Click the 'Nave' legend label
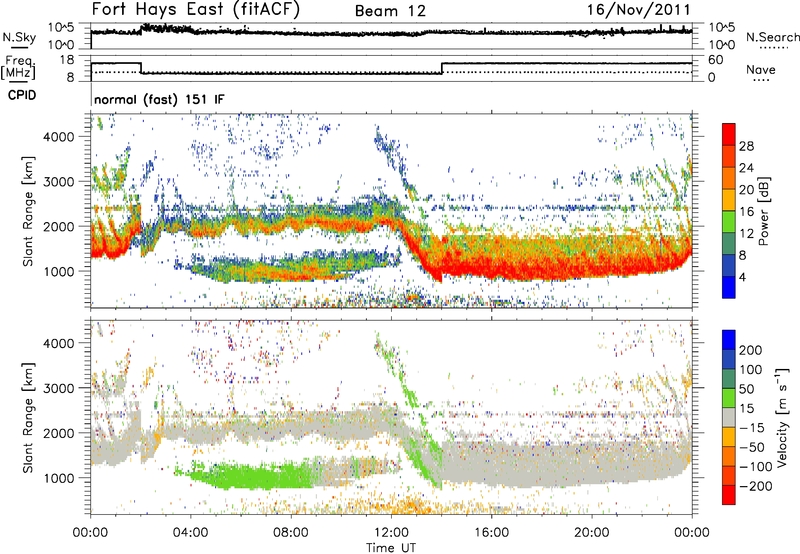 pyautogui.click(x=761, y=69)
